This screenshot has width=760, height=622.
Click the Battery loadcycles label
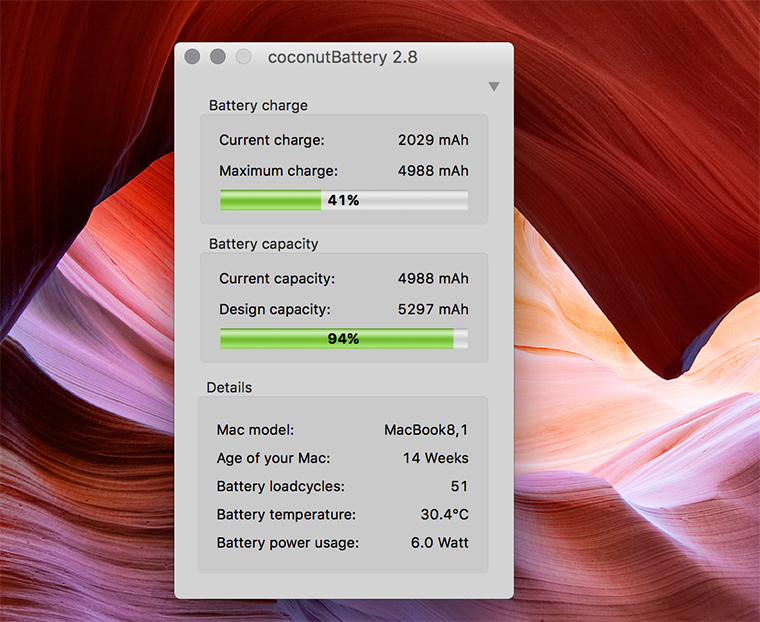(281, 486)
